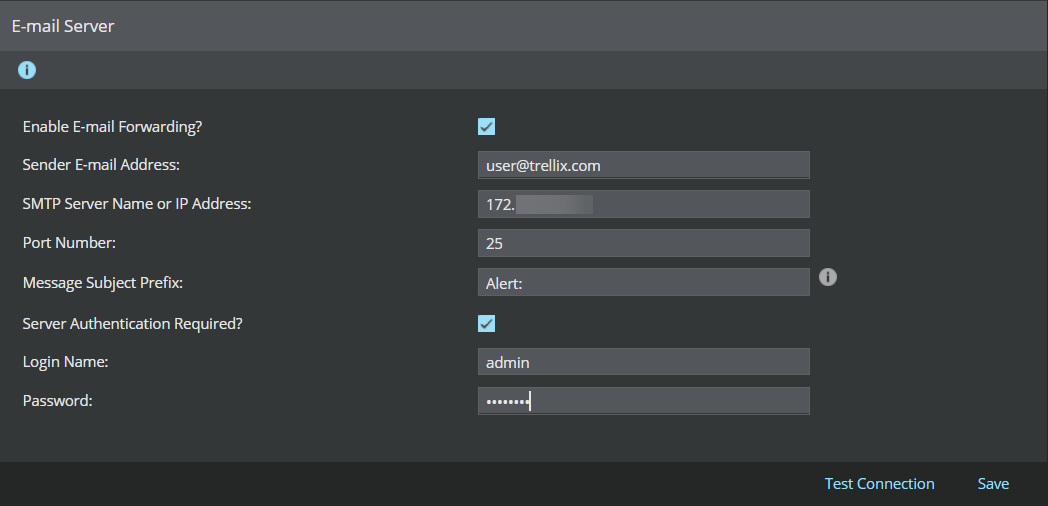Click the Message Subject Prefix field
This screenshot has height=506, width=1048.
pyautogui.click(x=644, y=283)
